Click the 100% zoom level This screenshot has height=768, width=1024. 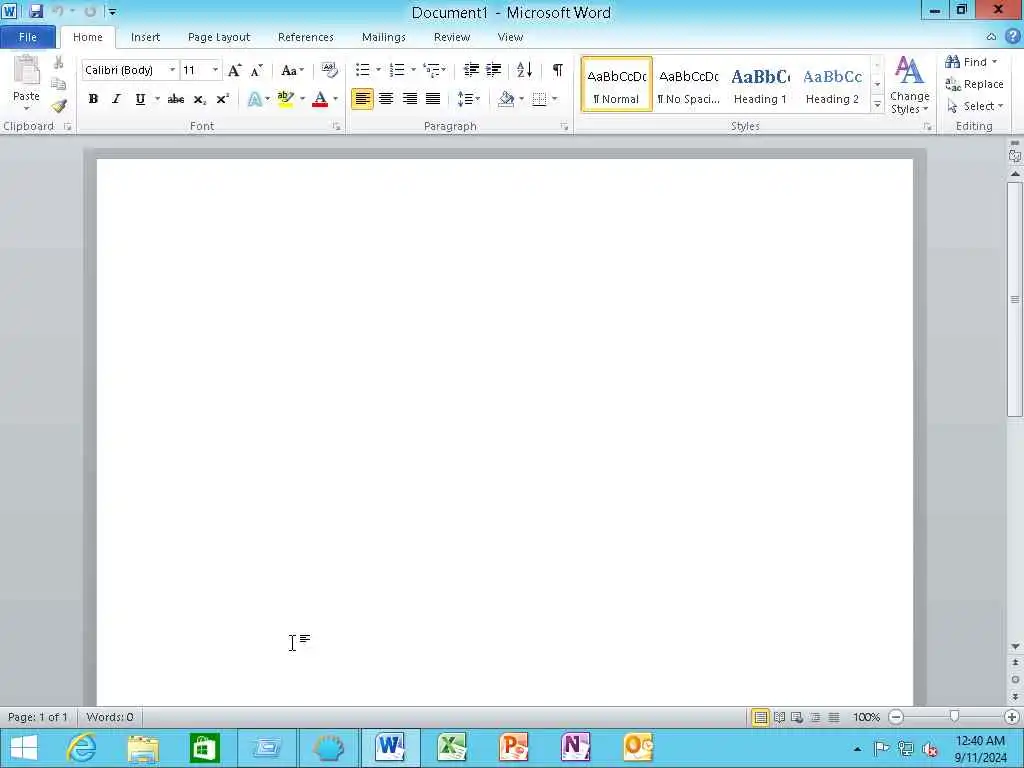tap(866, 717)
